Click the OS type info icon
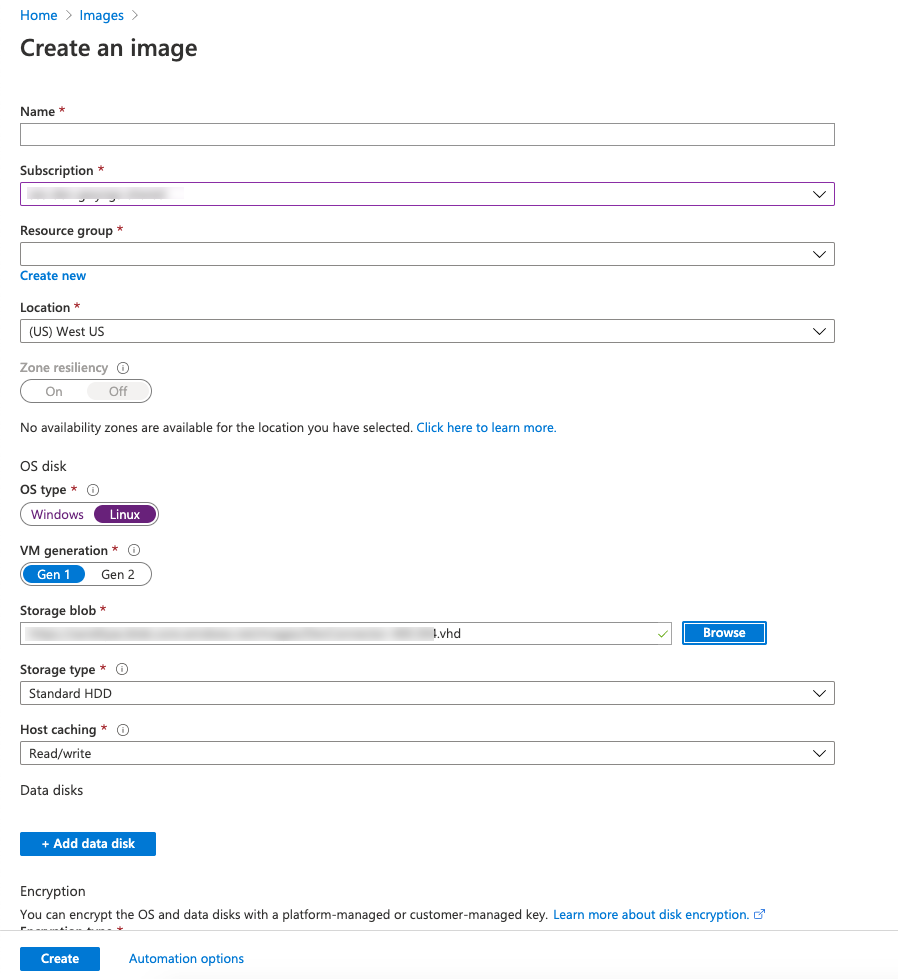The width and height of the screenshot is (898, 979). pos(93,490)
